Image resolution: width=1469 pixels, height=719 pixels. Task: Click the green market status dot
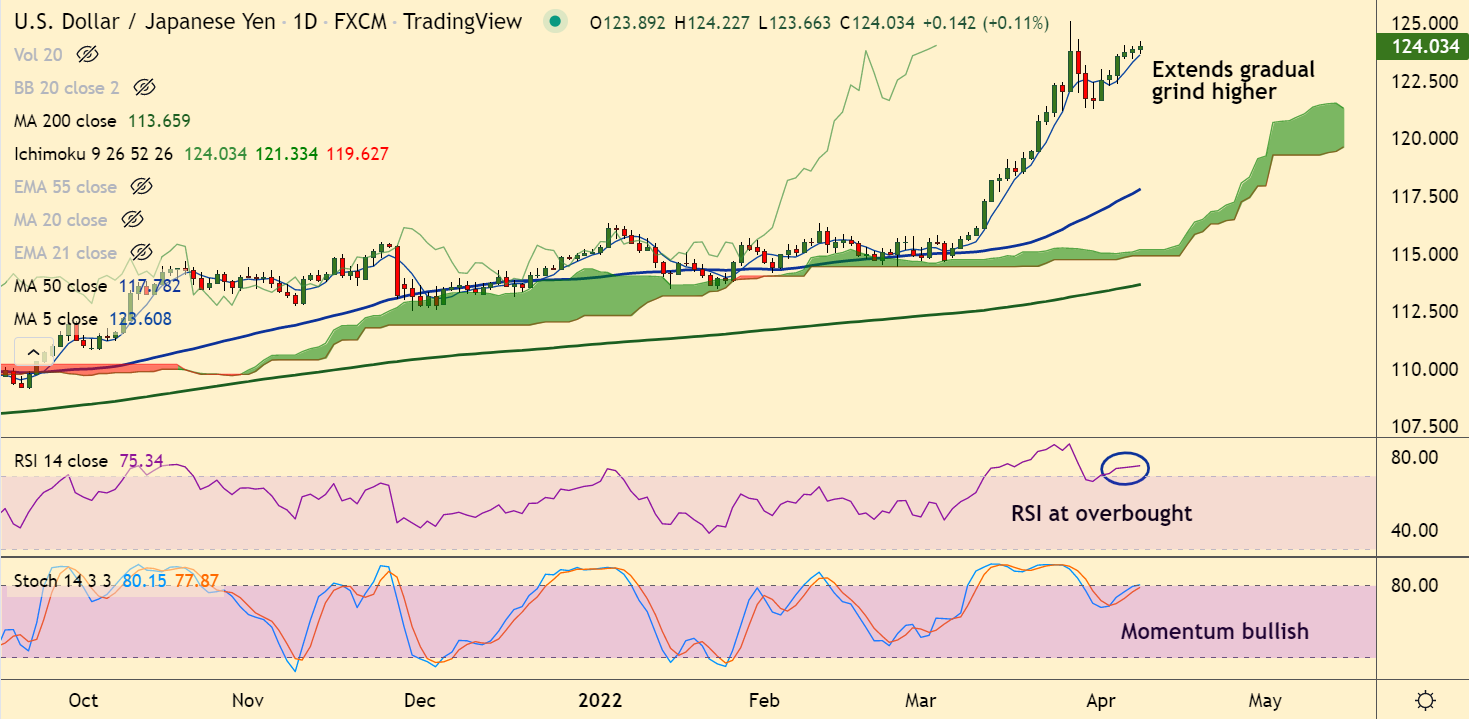(557, 21)
